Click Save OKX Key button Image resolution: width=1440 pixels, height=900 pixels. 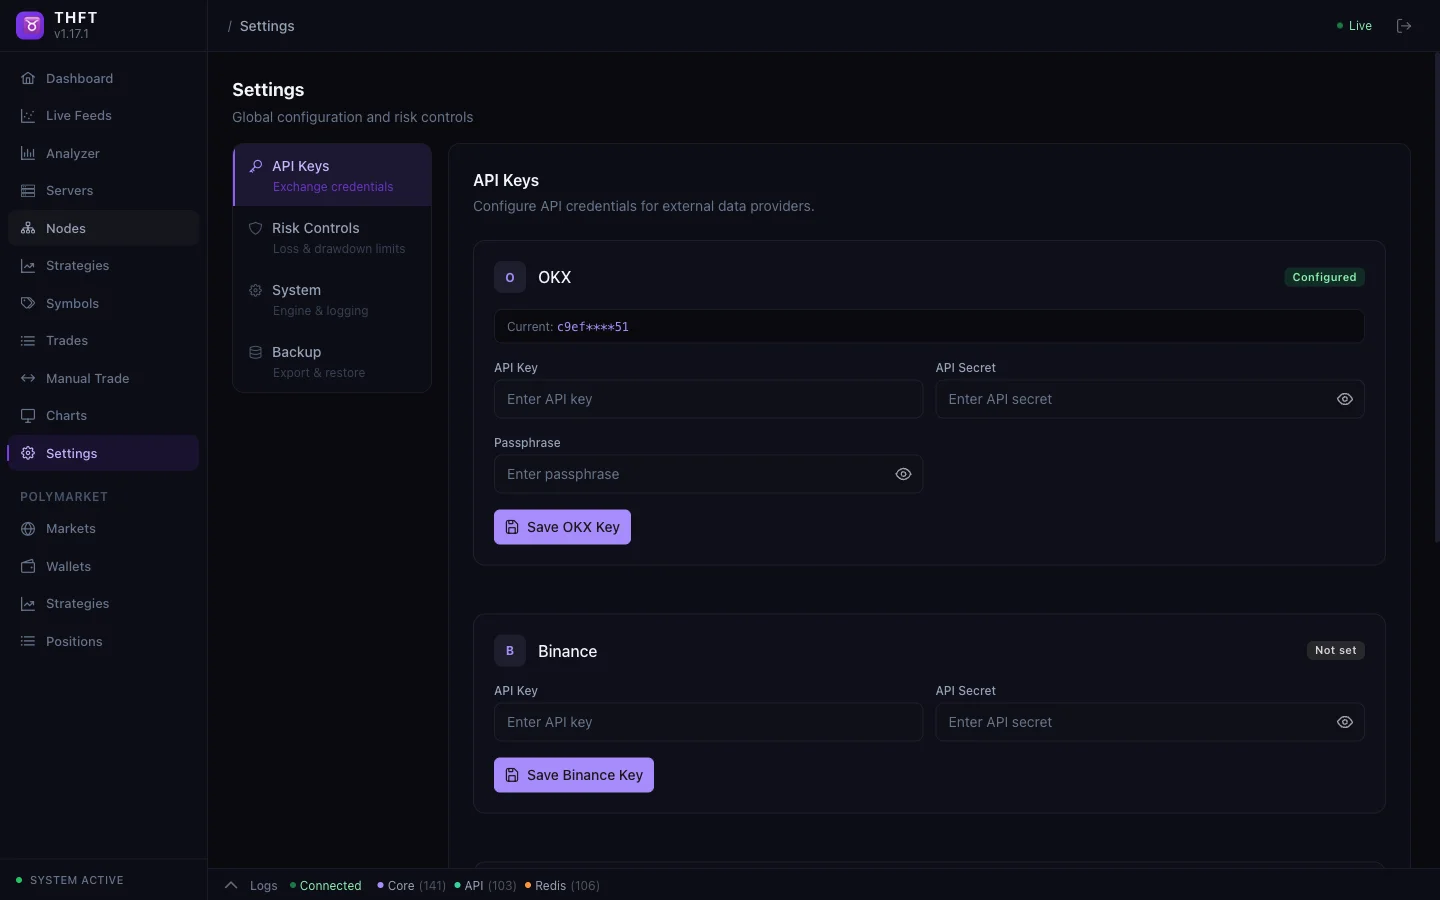[x=562, y=528]
